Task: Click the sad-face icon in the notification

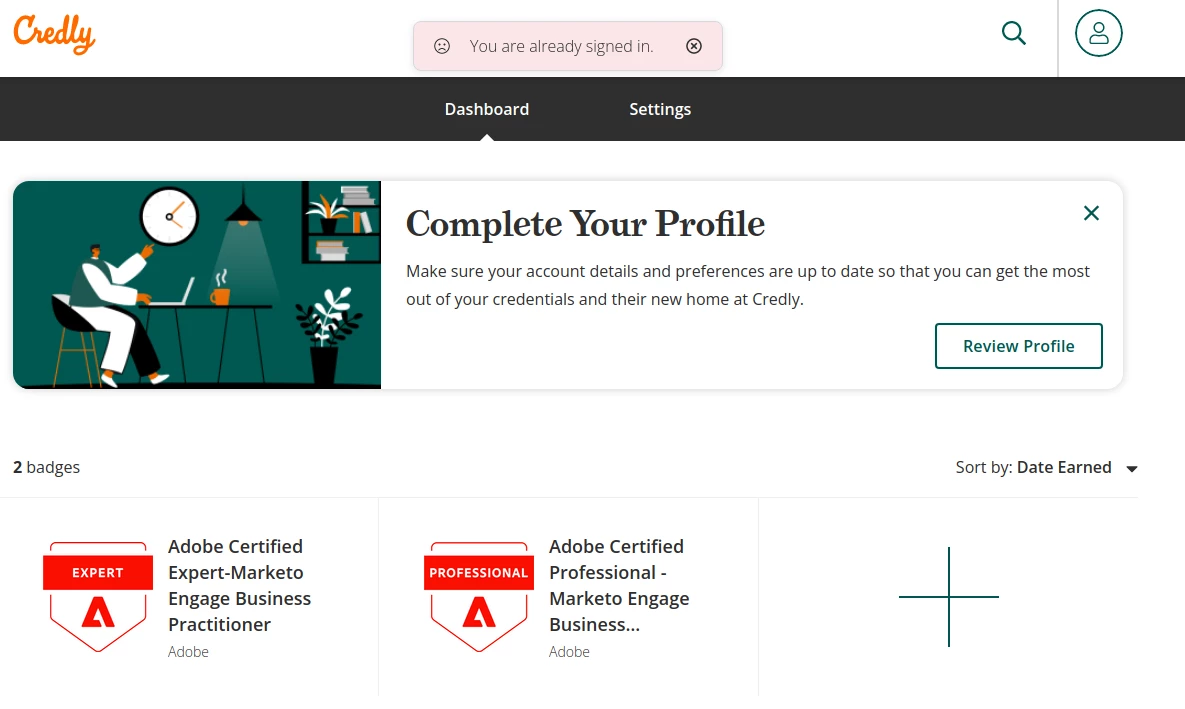Action: (442, 46)
